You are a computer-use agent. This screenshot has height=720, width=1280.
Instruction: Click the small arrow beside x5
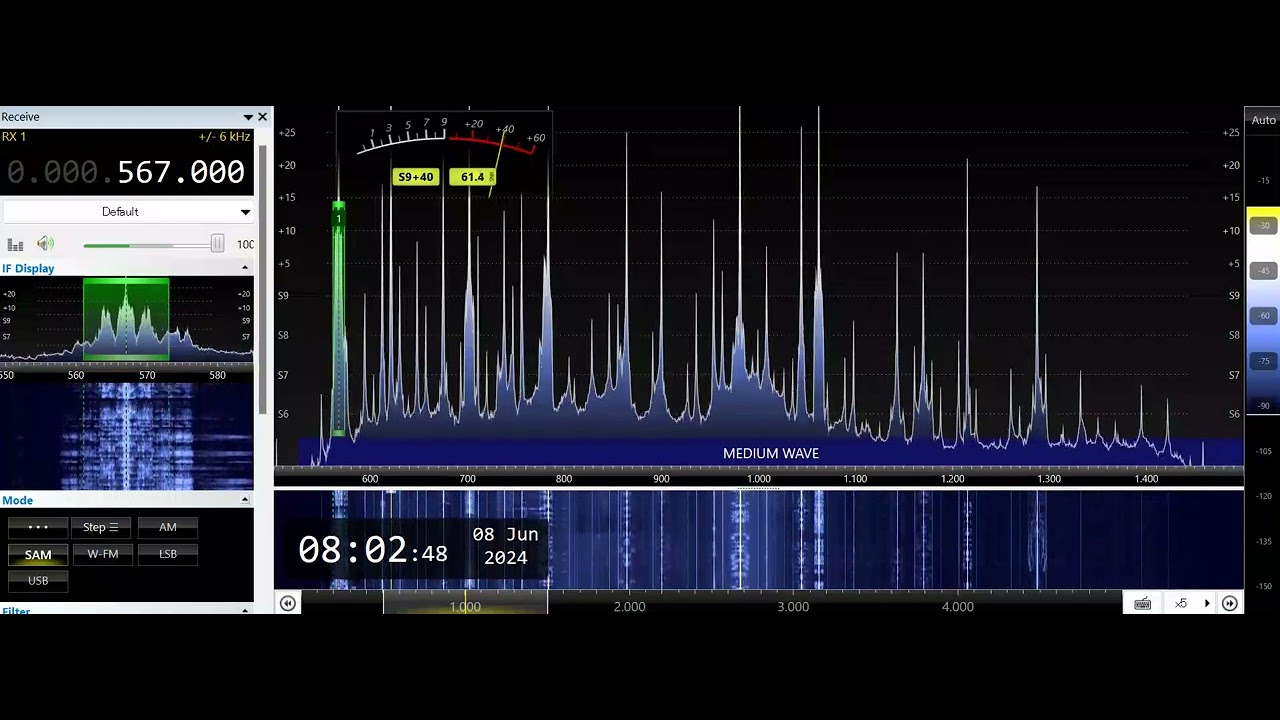tap(1207, 603)
